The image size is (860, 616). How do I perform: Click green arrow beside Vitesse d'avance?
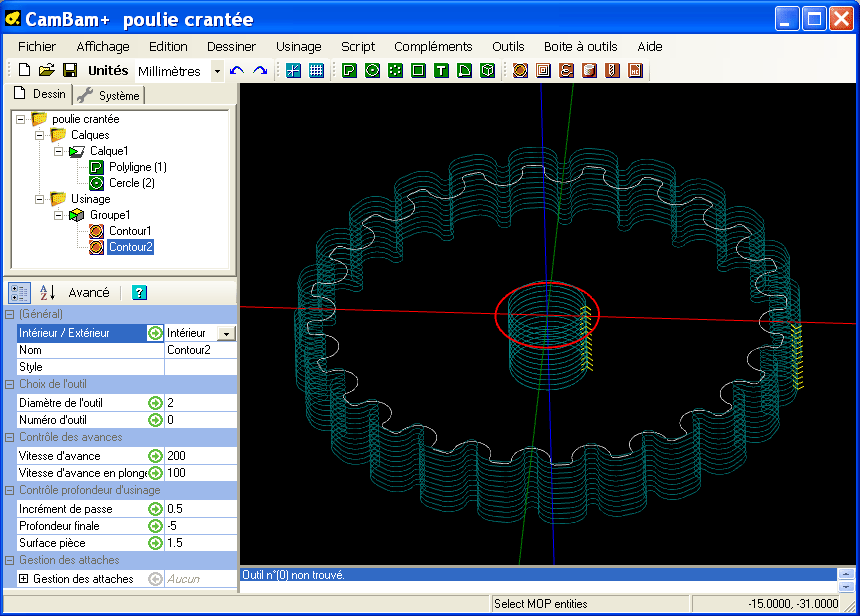point(155,456)
